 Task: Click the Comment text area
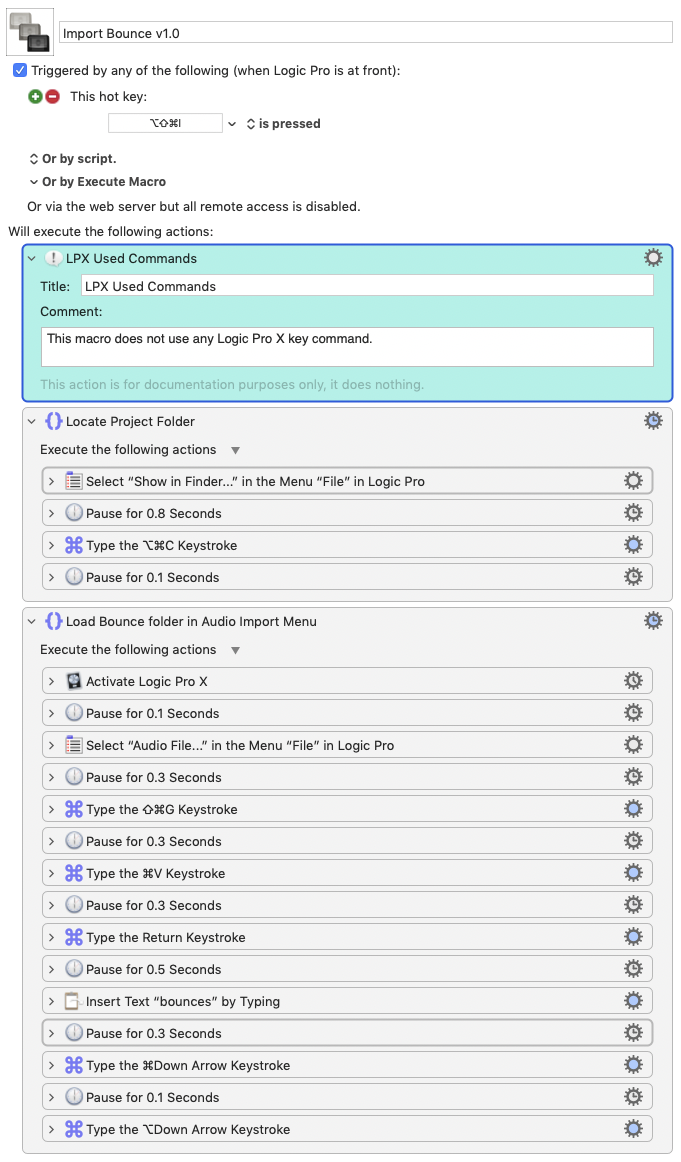tap(347, 347)
